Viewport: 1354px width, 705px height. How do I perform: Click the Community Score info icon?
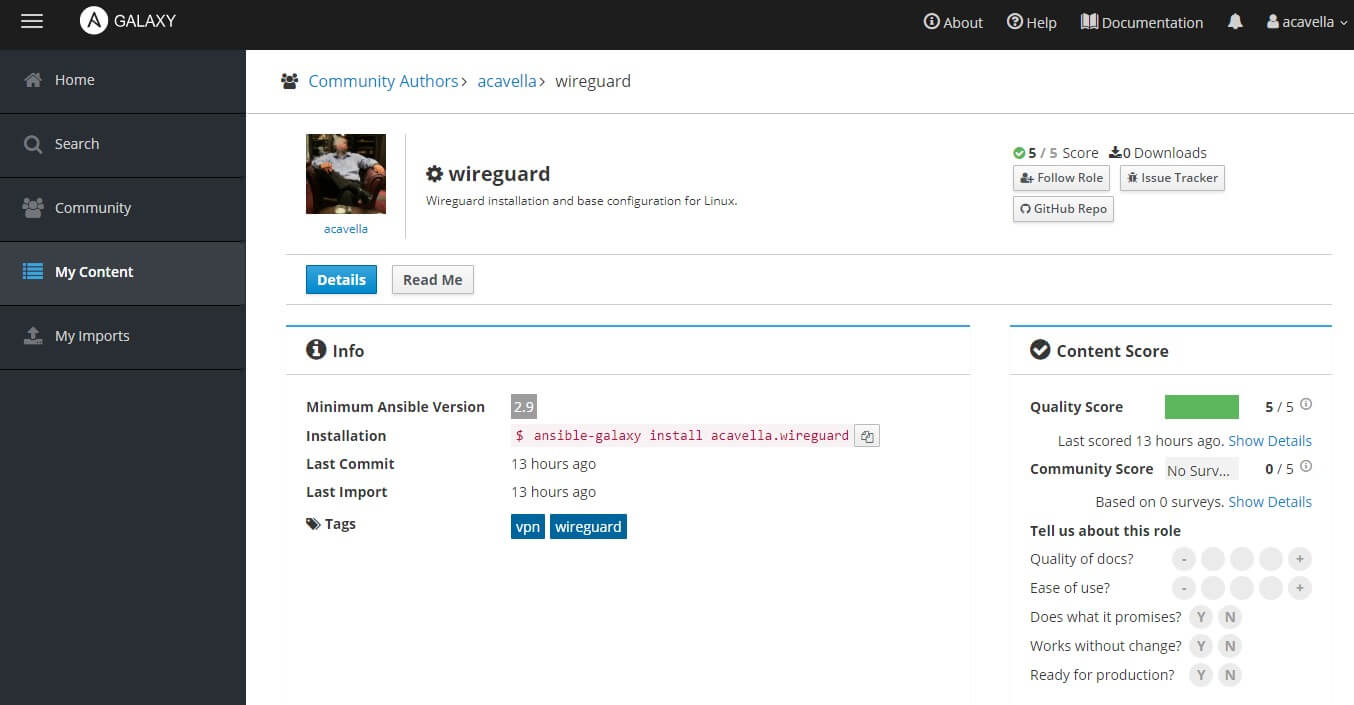[x=1306, y=467]
